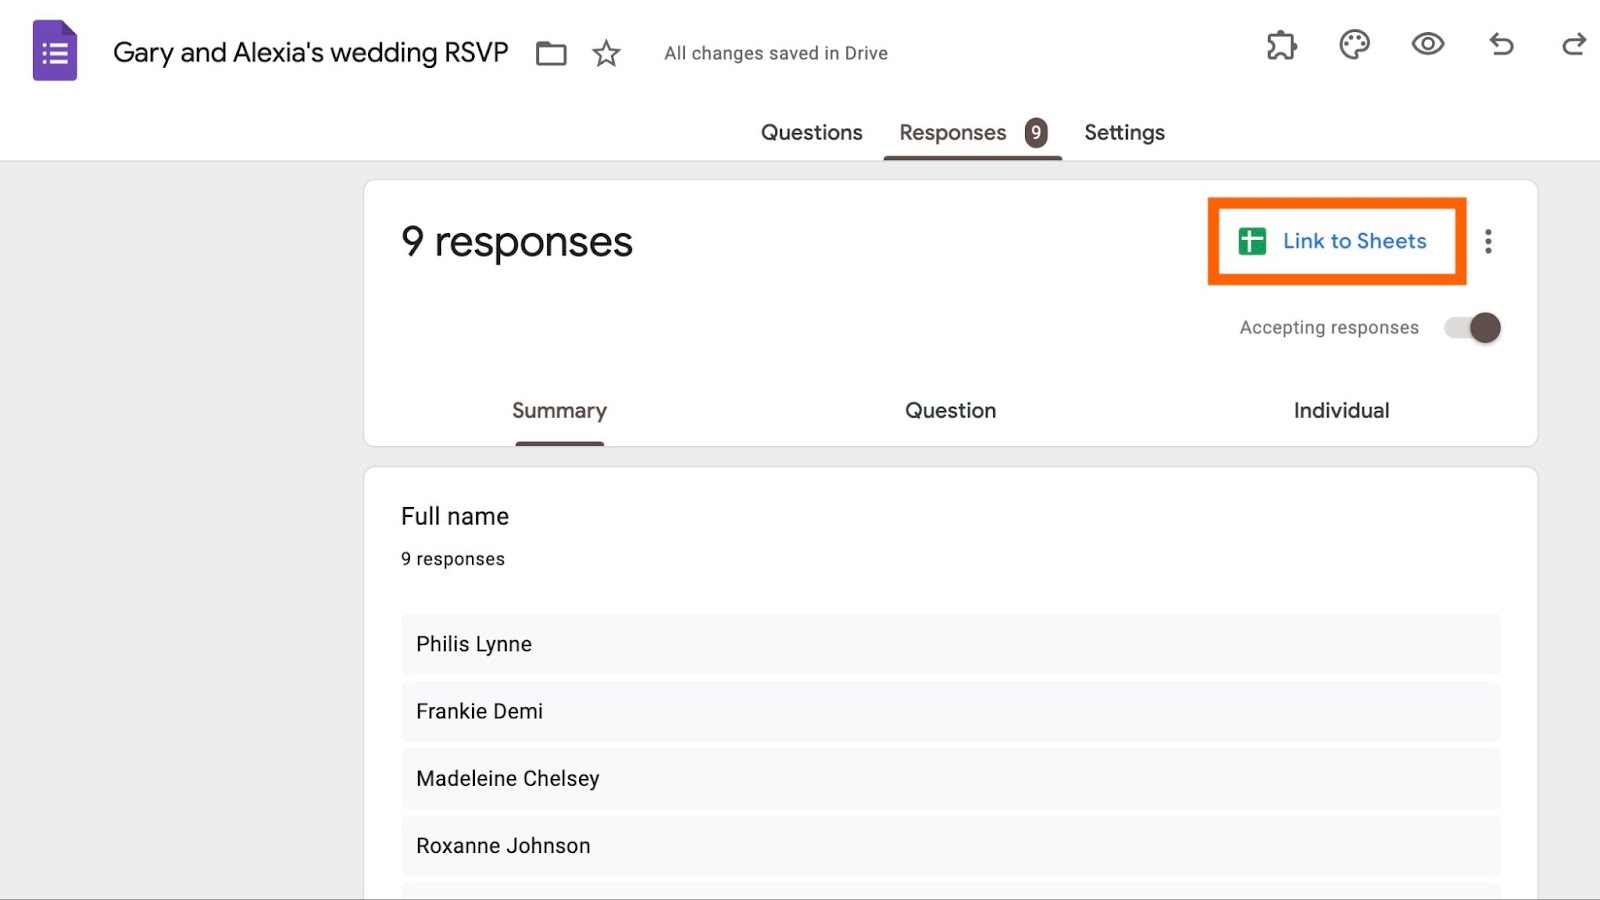Toggle off Accepting responses

(1473, 328)
